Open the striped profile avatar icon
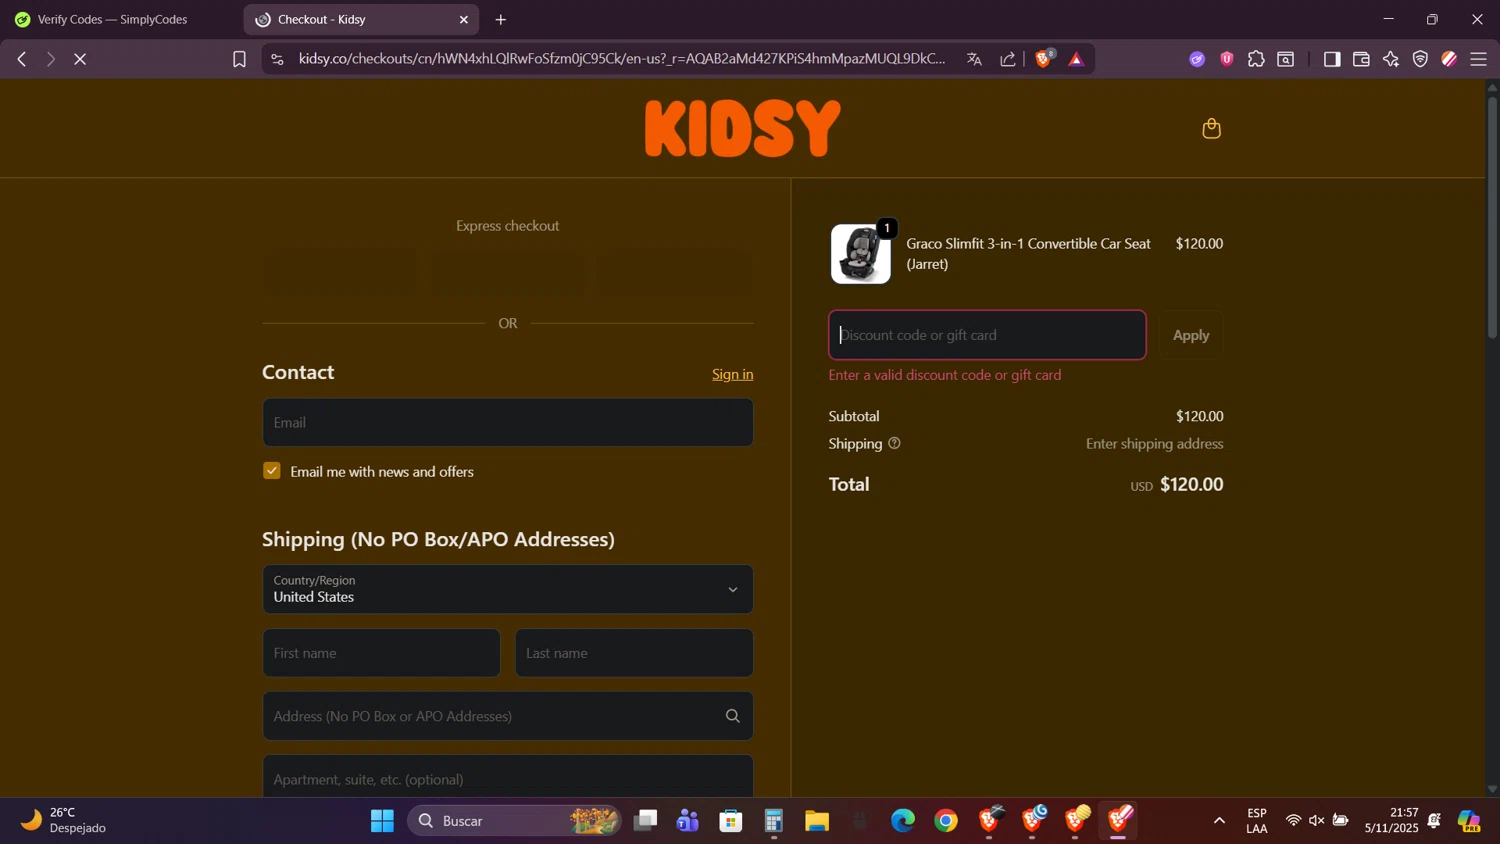Viewport: 1500px width, 844px height. coord(1449,59)
